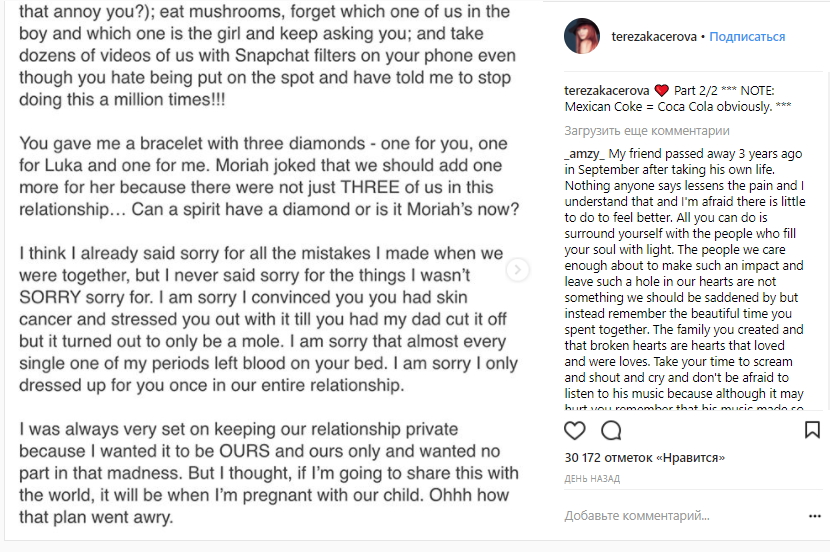Open terezakacerova username in post header
The height and width of the screenshot is (552, 830).
(656, 37)
